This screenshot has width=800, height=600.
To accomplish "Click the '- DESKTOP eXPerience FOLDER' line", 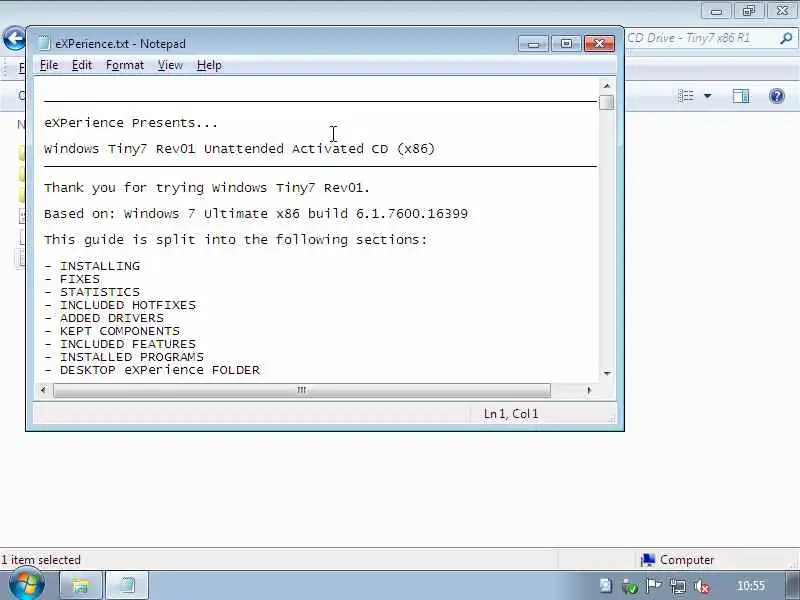I will click(x=152, y=370).
